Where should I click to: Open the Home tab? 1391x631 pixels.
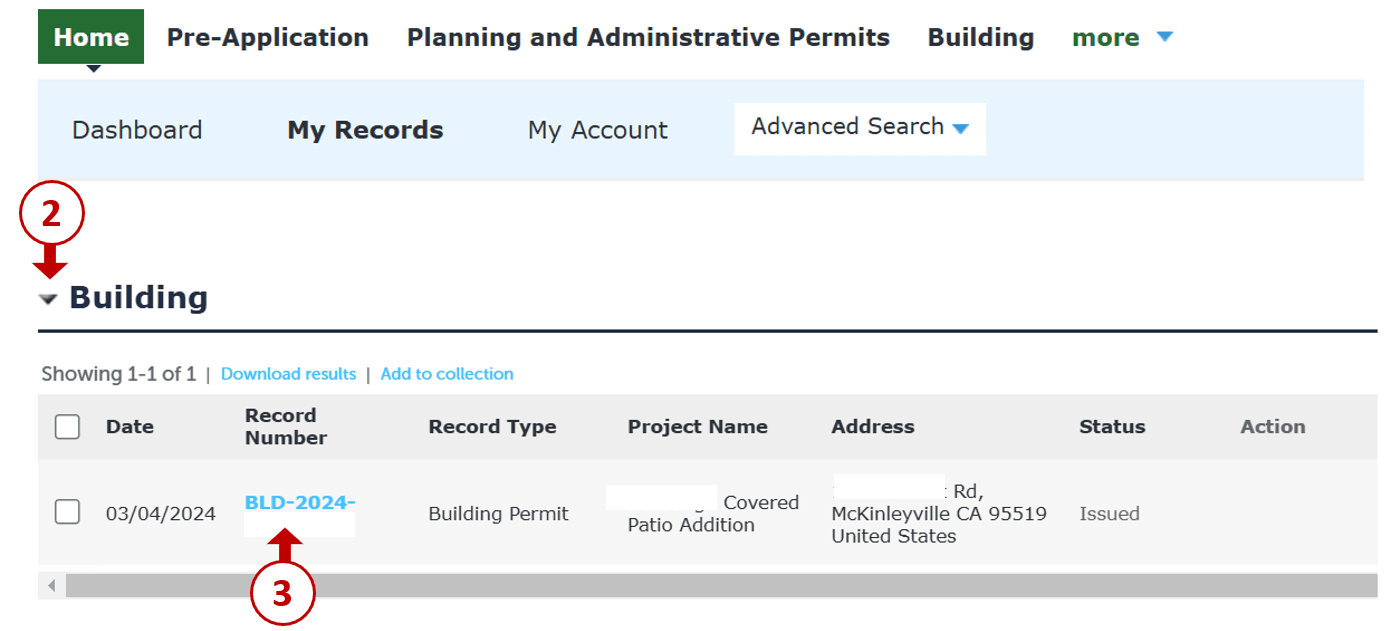pyautogui.click(x=91, y=38)
